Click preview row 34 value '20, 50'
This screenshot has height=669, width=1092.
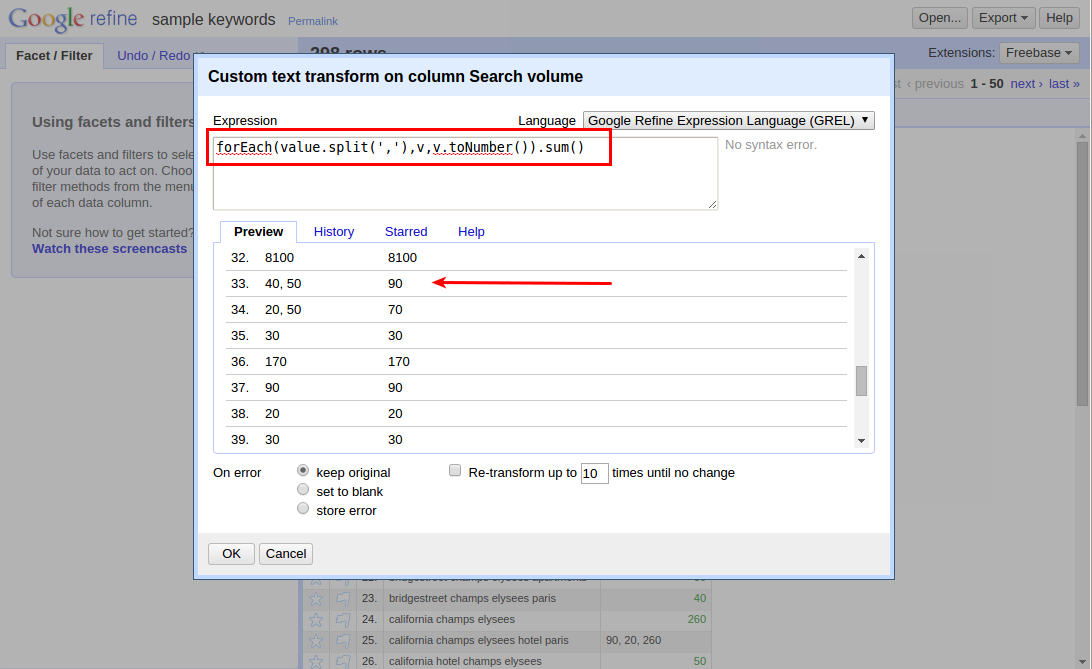pyautogui.click(x=283, y=309)
